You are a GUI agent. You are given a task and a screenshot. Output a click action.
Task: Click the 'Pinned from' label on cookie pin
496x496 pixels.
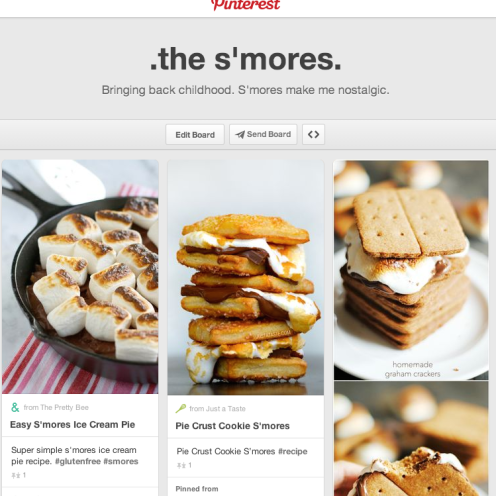click(197, 489)
